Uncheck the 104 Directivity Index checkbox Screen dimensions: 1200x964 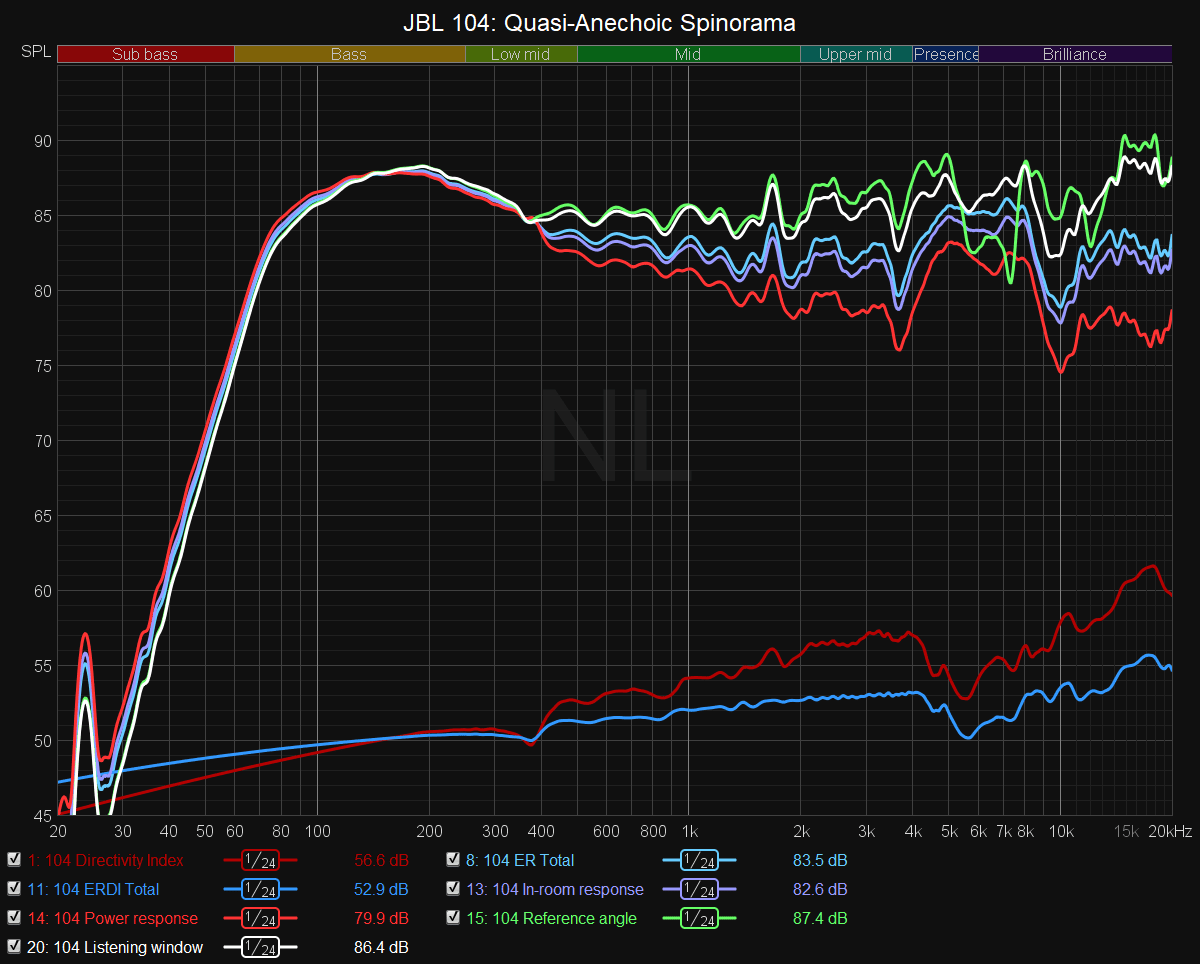pos(14,860)
